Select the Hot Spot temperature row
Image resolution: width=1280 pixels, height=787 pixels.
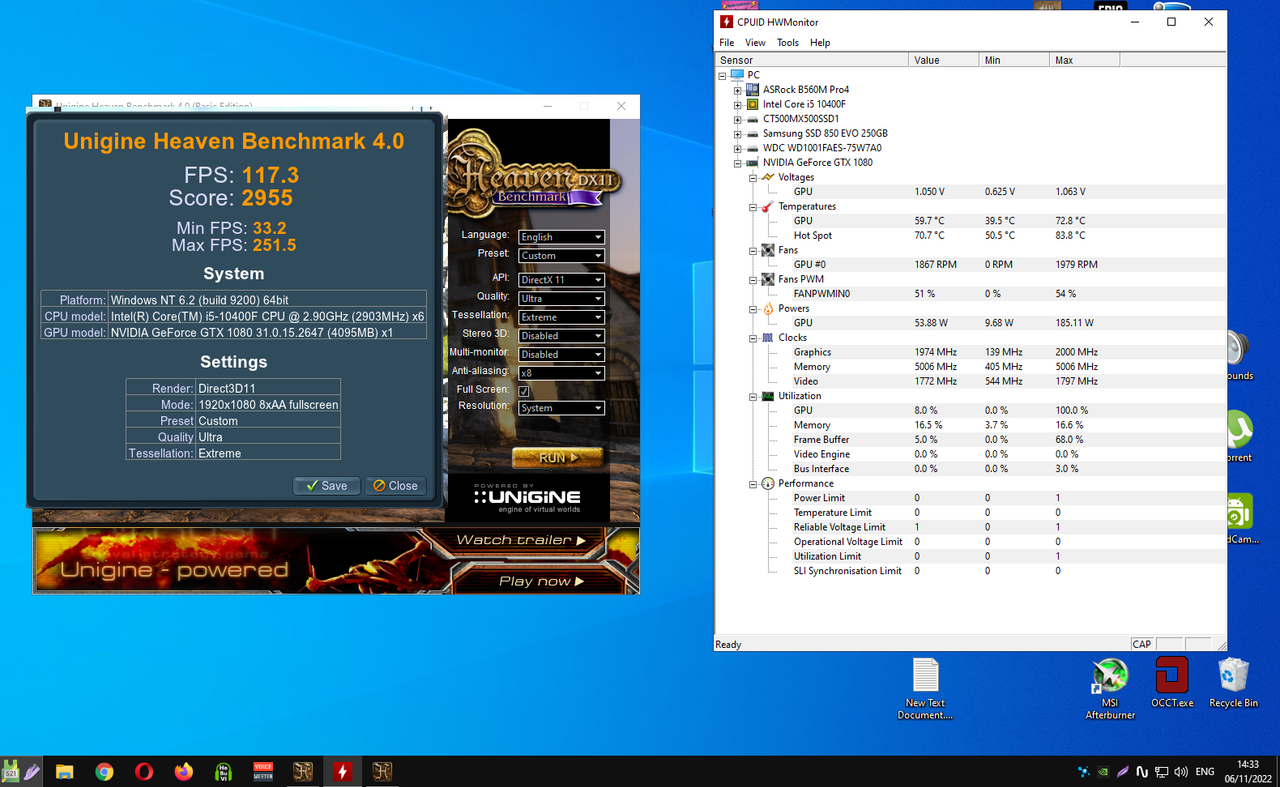(x=970, y=235)
